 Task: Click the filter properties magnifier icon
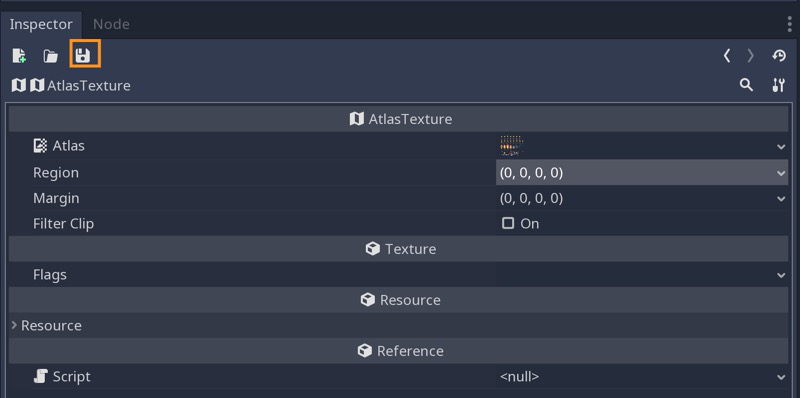click(x=746, y=85)
